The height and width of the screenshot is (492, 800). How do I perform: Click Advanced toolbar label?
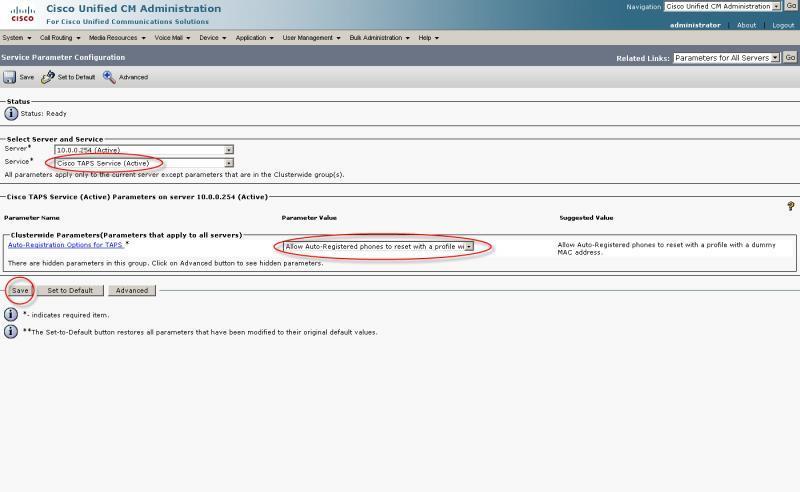(133, 78)
